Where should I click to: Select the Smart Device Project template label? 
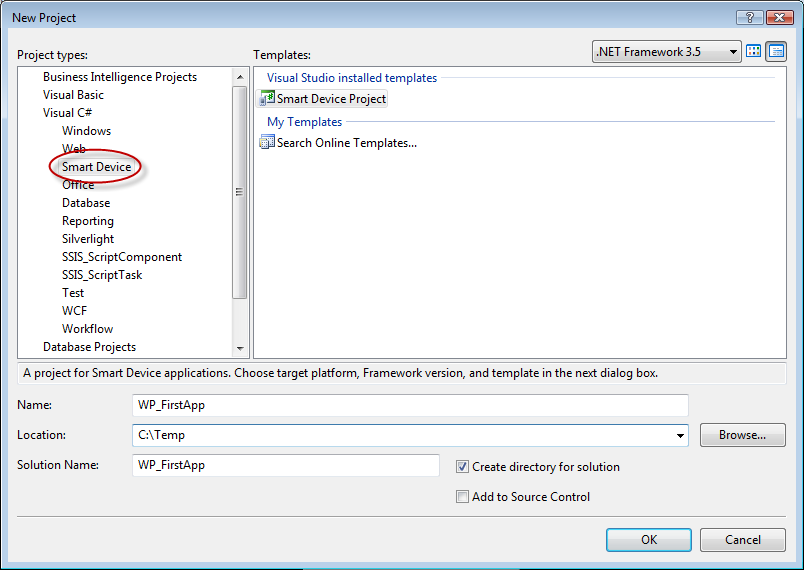[331, 98]
